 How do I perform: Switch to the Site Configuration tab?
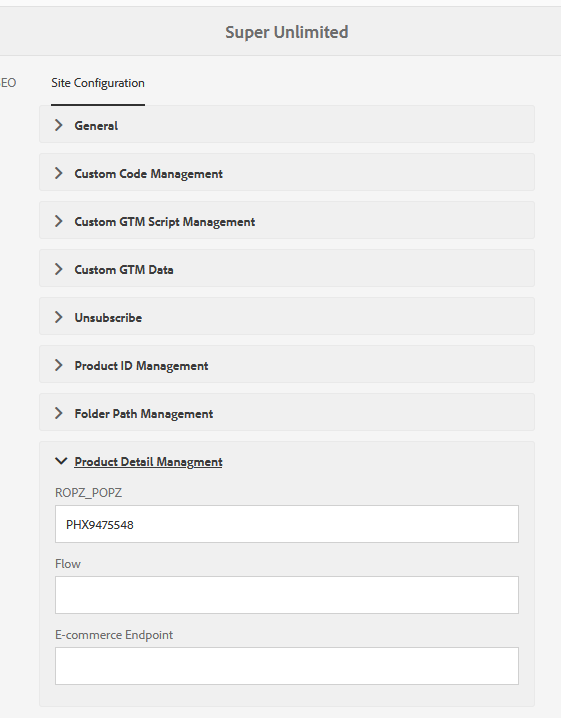[98, 83]
